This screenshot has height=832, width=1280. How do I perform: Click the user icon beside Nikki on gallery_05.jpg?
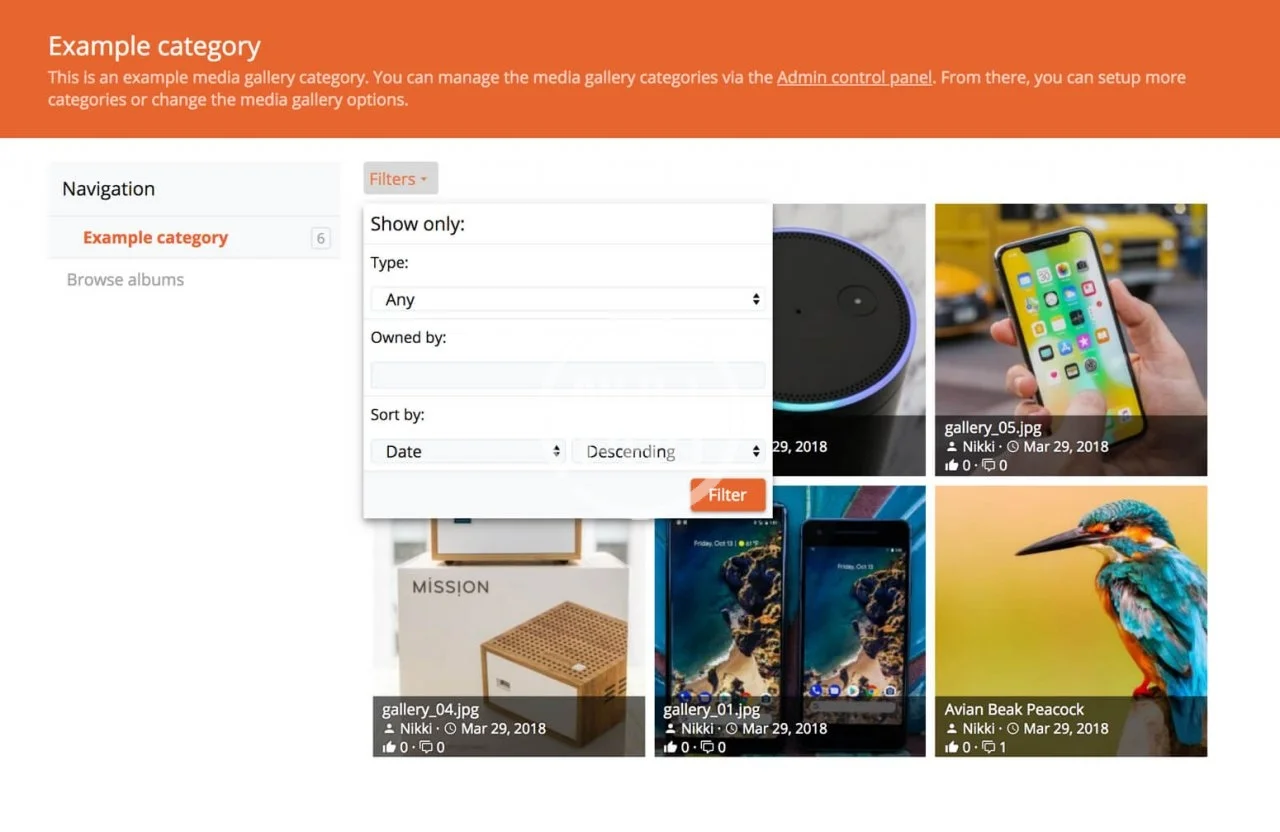pos(951,447)
